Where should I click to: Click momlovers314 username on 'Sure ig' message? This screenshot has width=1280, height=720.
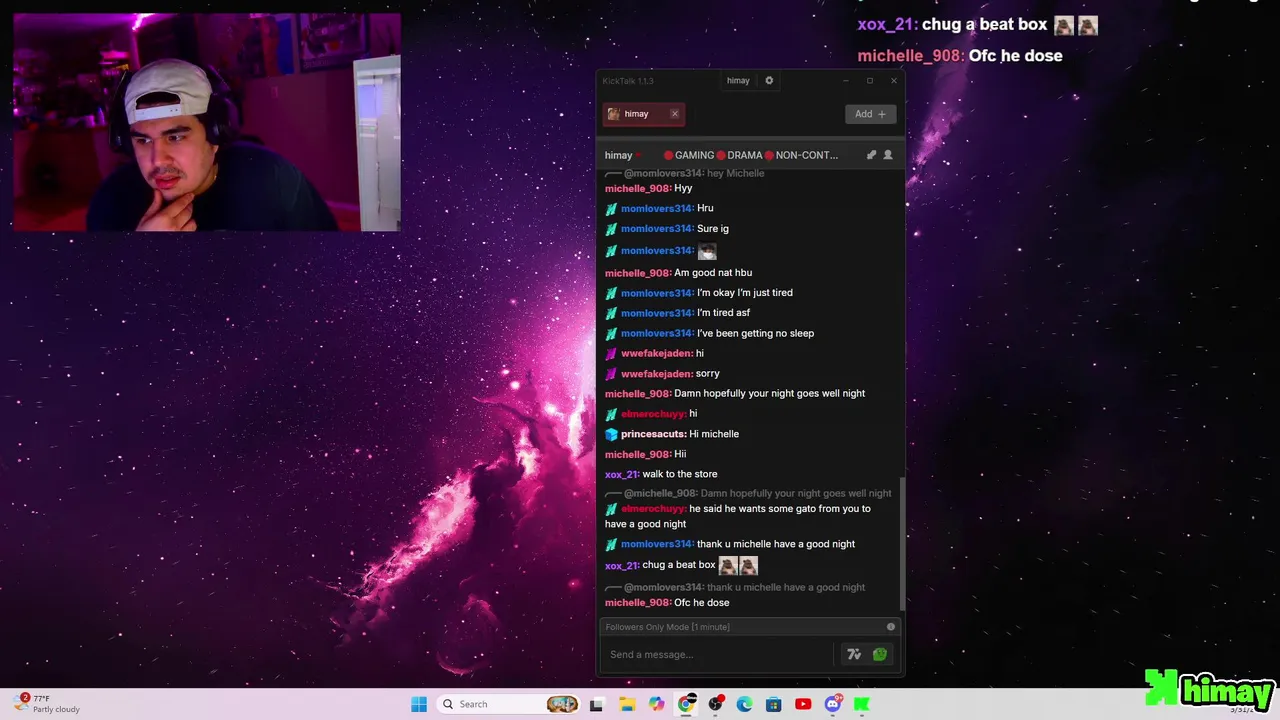[x=657, y=228]
